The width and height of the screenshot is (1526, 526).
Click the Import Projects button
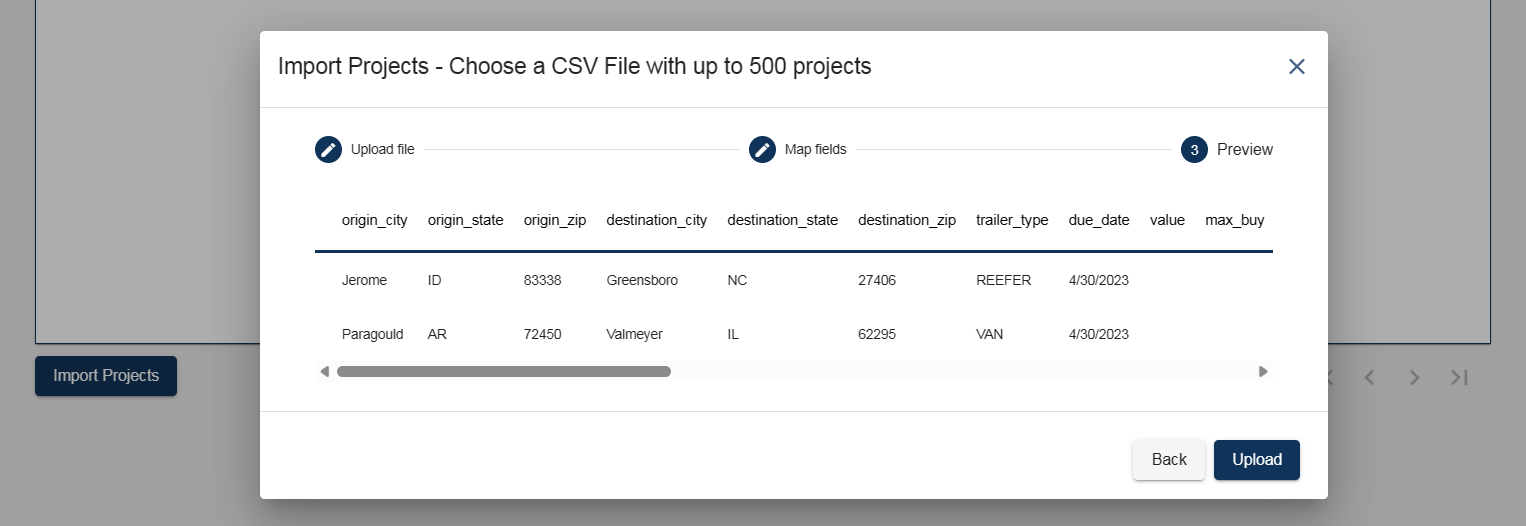[106, 376]
